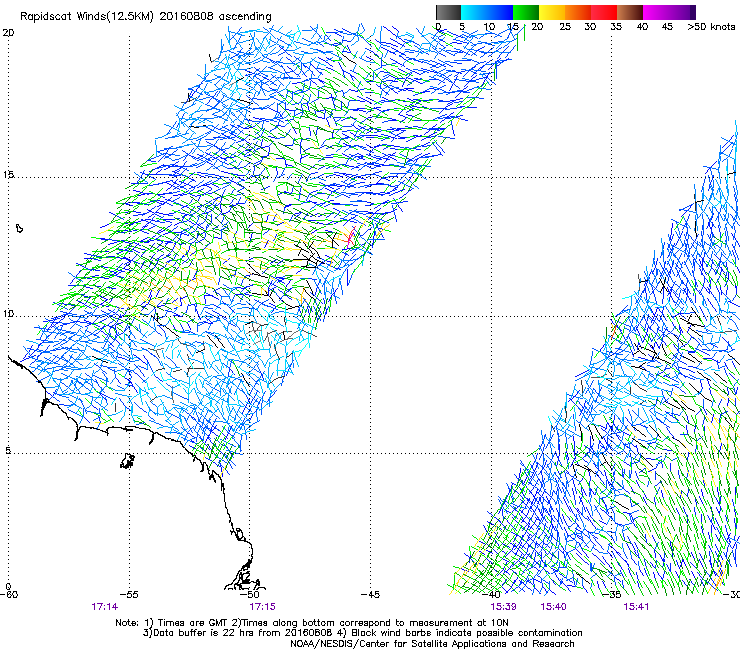Click the '35' label under the color legend

click(616, 27)
